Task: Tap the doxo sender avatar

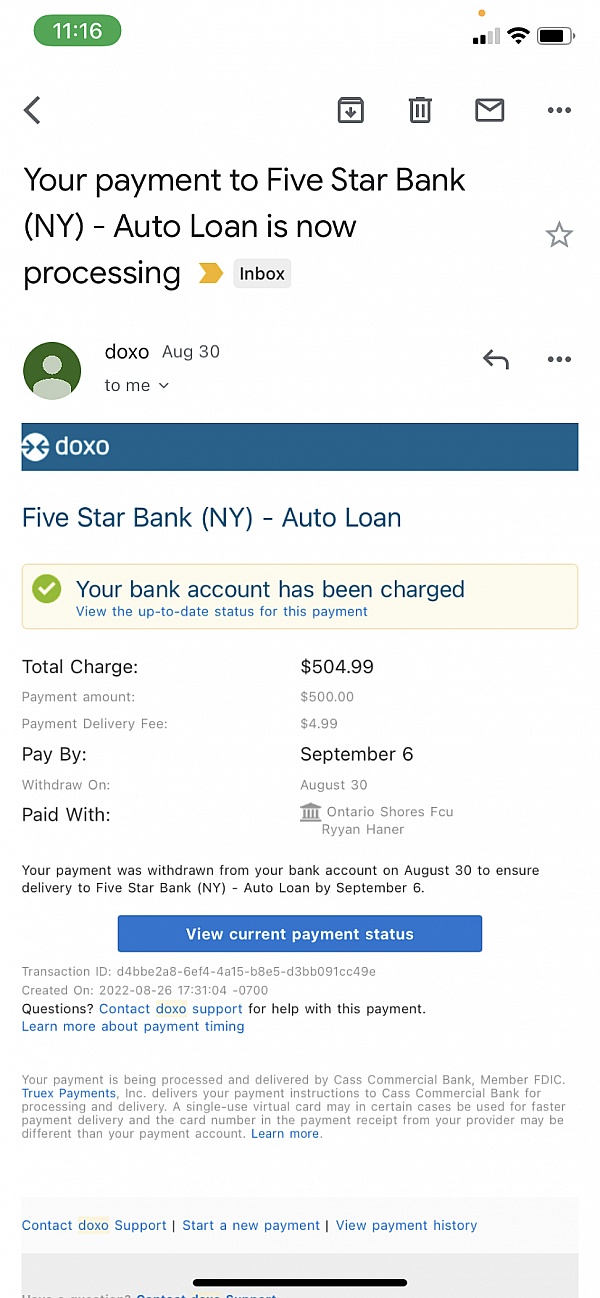Action: pos(52,370)
